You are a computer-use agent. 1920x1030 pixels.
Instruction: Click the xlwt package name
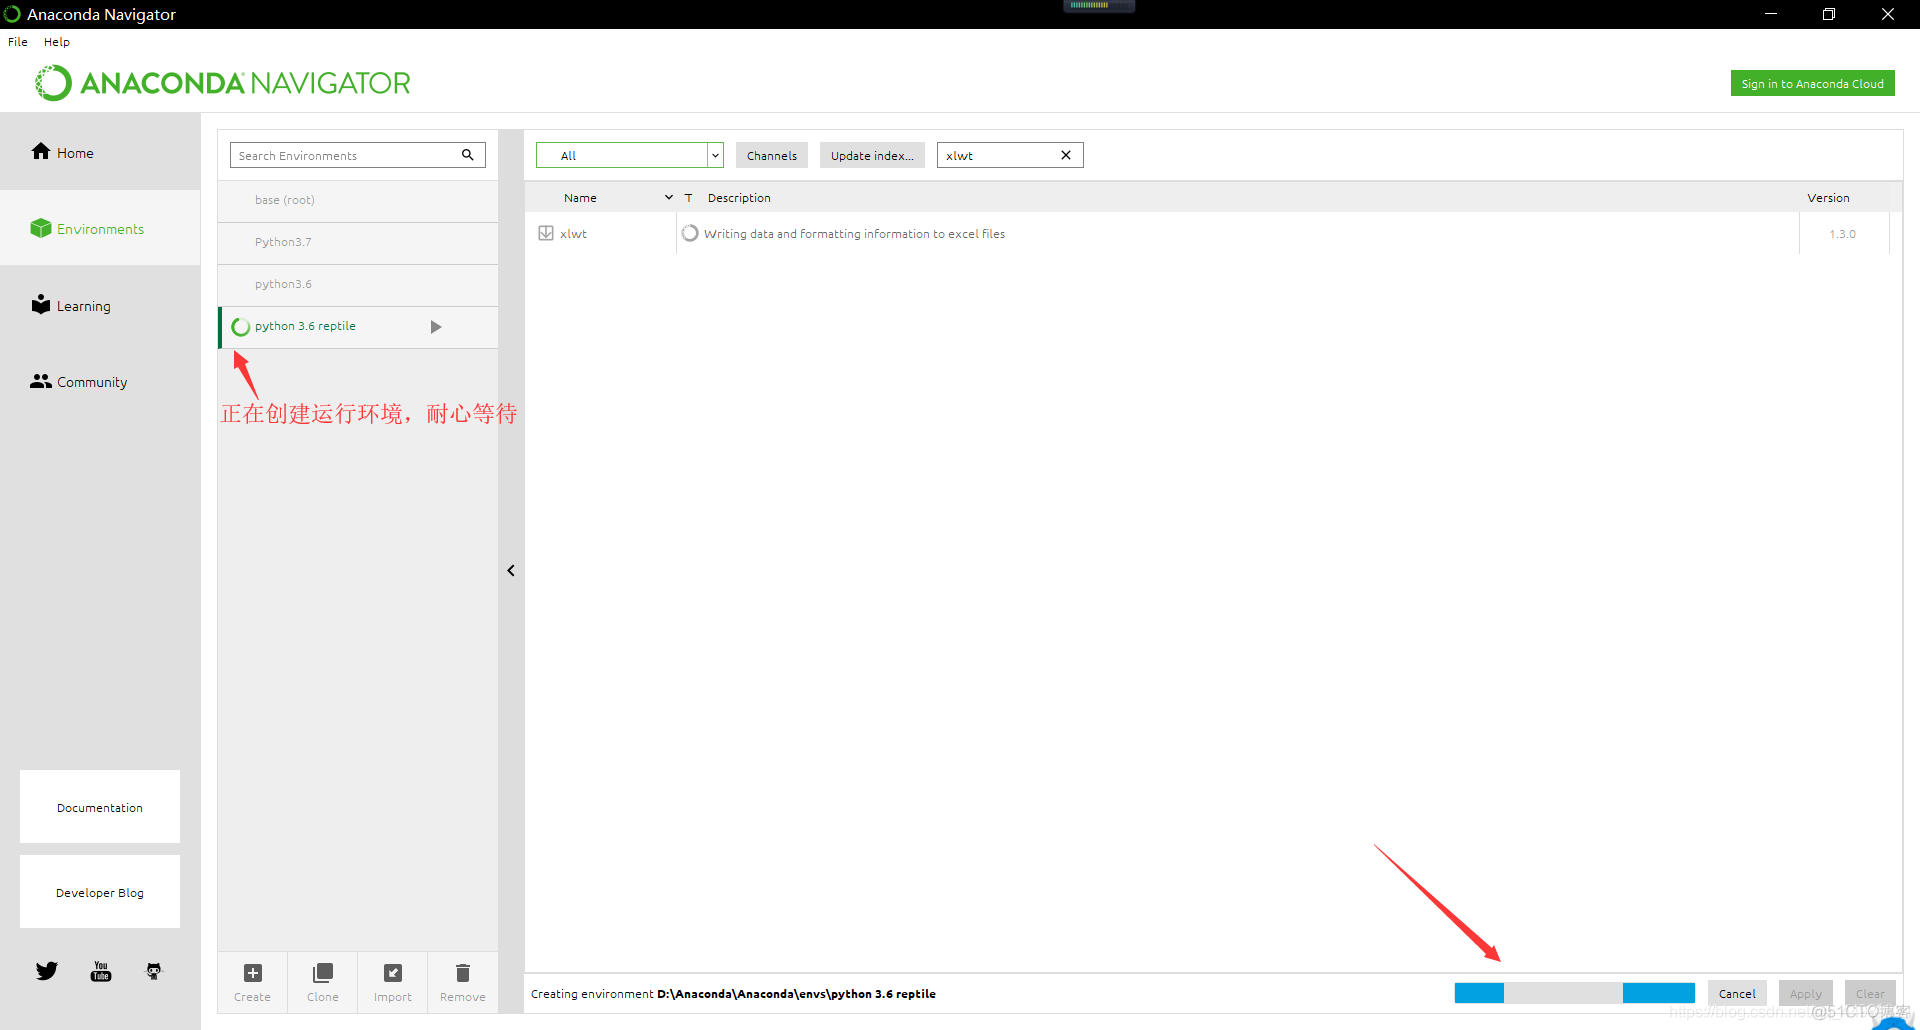[573, 234]
